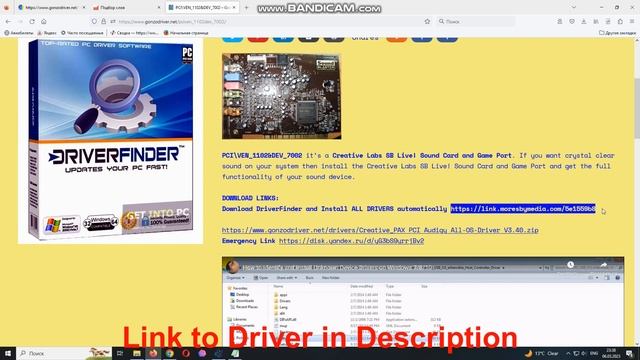Open 'Другие закладки' bookmarks folder

618,33
